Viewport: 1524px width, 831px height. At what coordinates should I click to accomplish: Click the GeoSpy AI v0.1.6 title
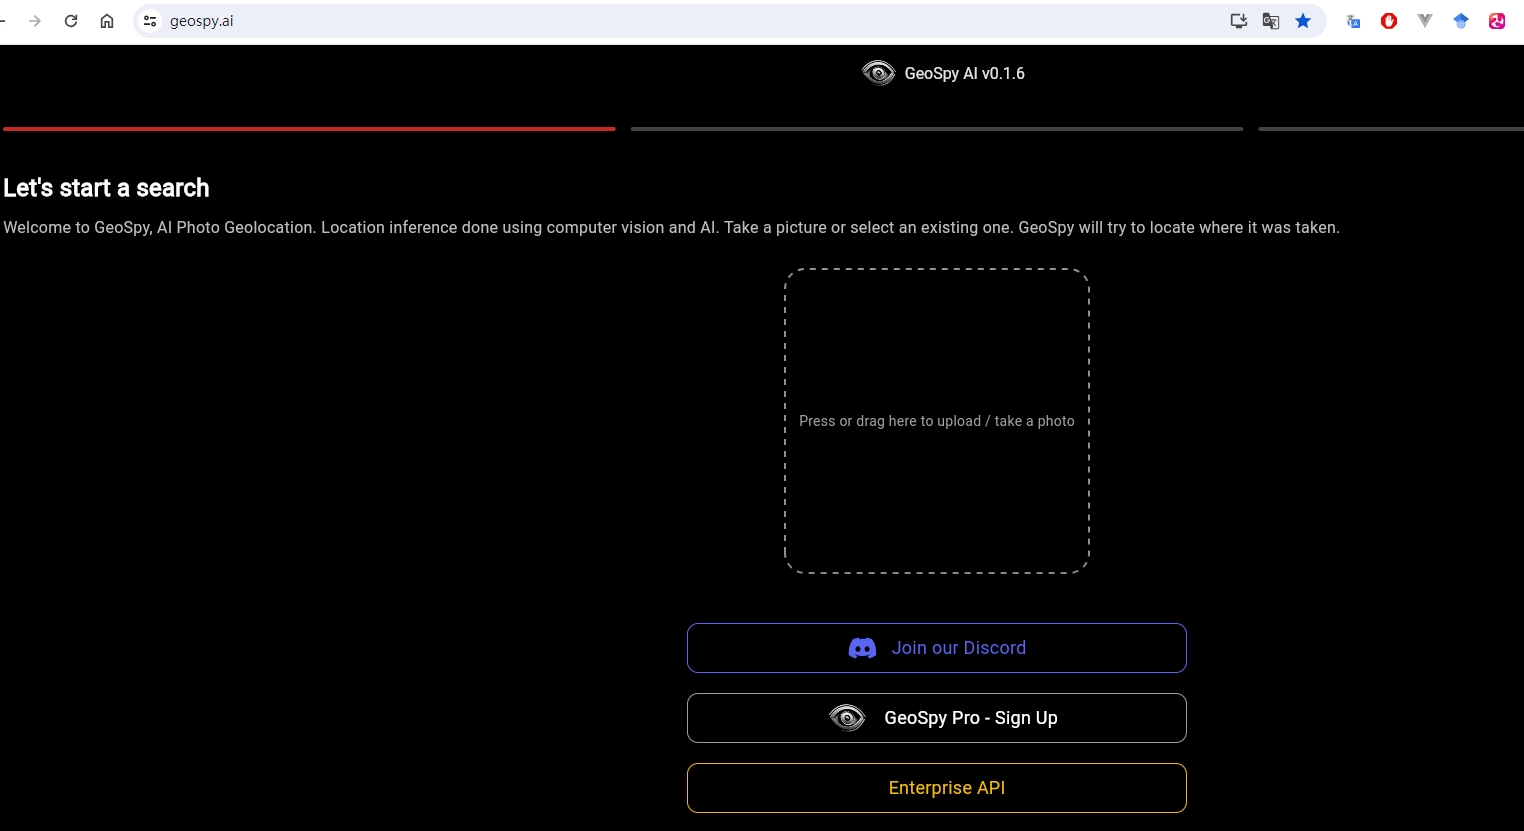click(964, 73)
